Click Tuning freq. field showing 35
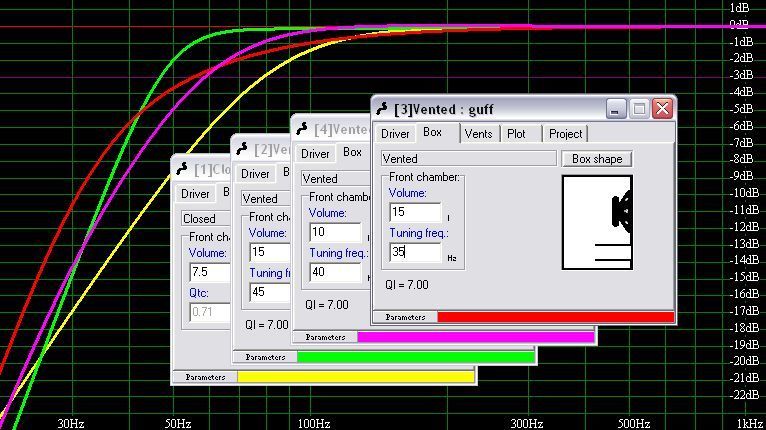The width and height of the screenshot is (766, 430). [415, 252]
